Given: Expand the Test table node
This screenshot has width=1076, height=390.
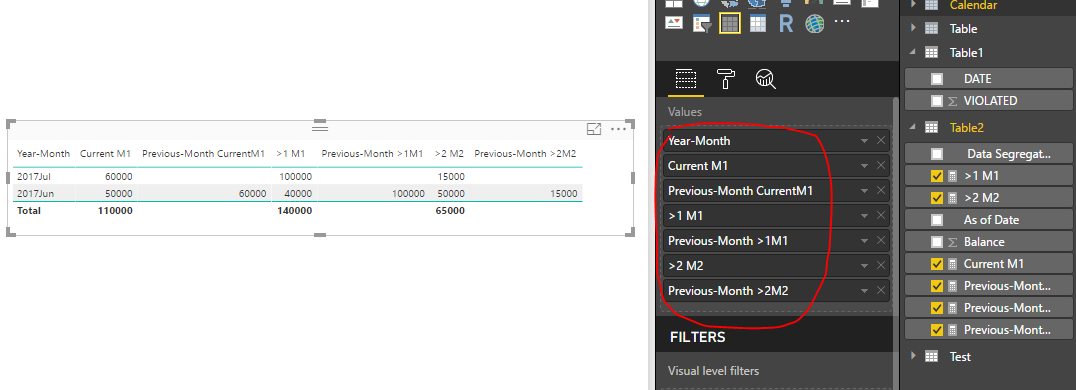Looking at the screenshot, I should [x=913, y=356].
